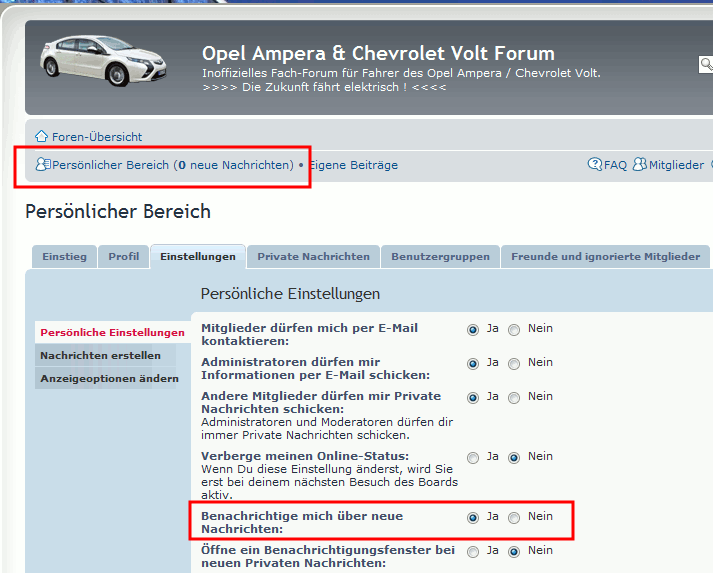The width and height of the screenshot is (713, 573).
Task: Select the Einstellungen tab
Action: 198,256
